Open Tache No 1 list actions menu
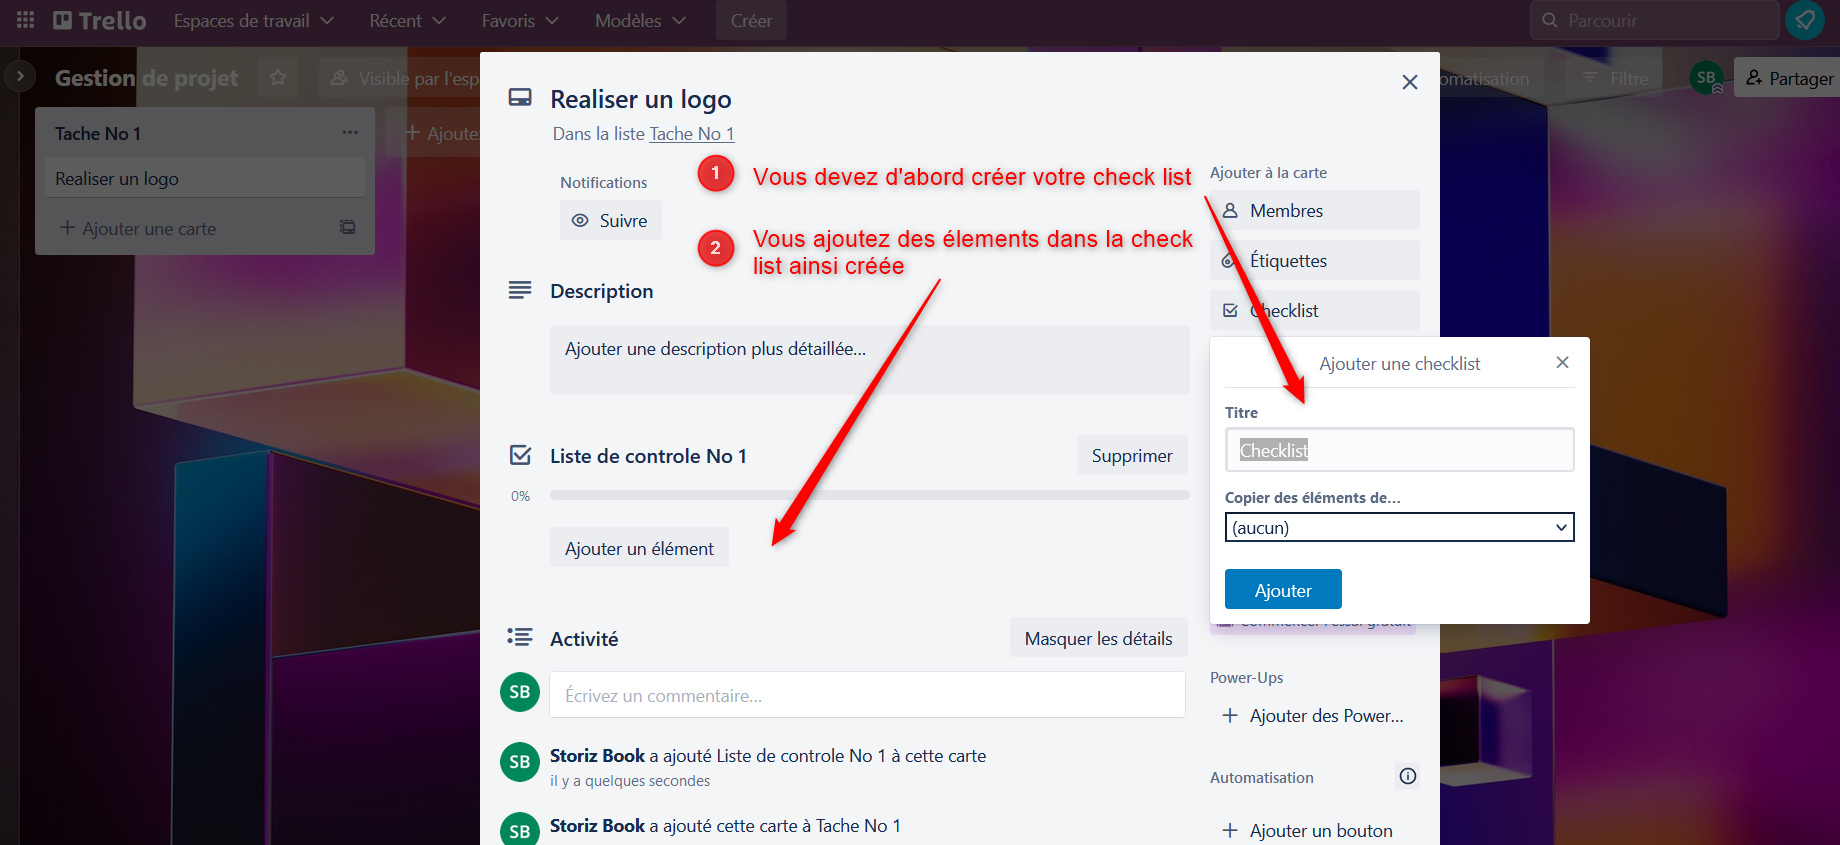 350,132
